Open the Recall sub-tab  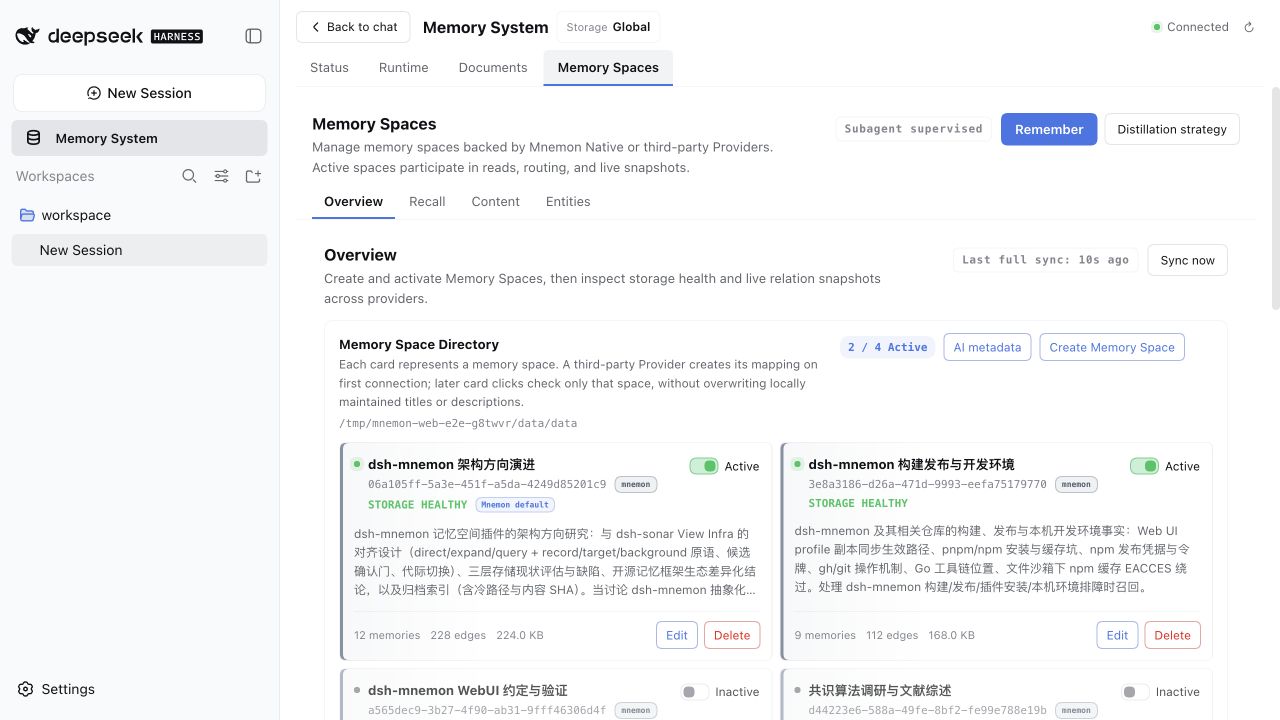(427, 201)
